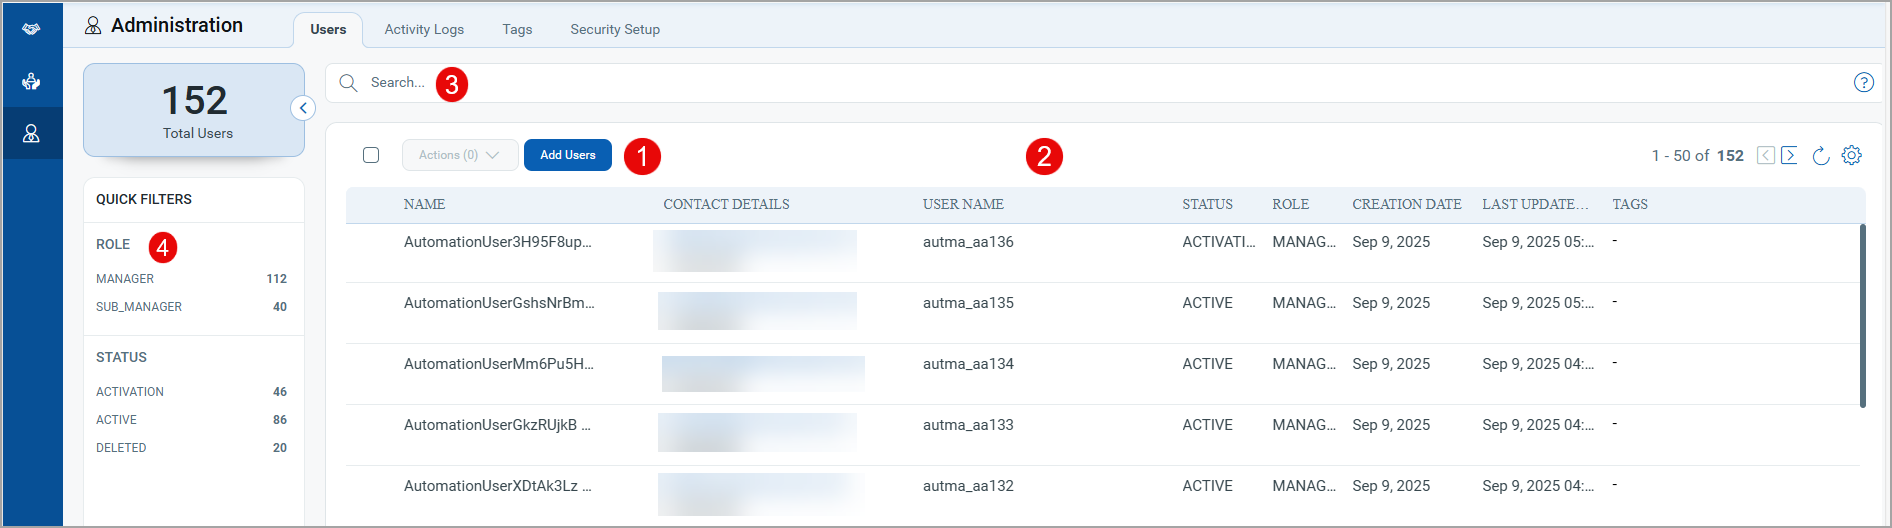Select the user administration sidebar icon
This screenshot has width=1892, height=528.
point(31,133)
